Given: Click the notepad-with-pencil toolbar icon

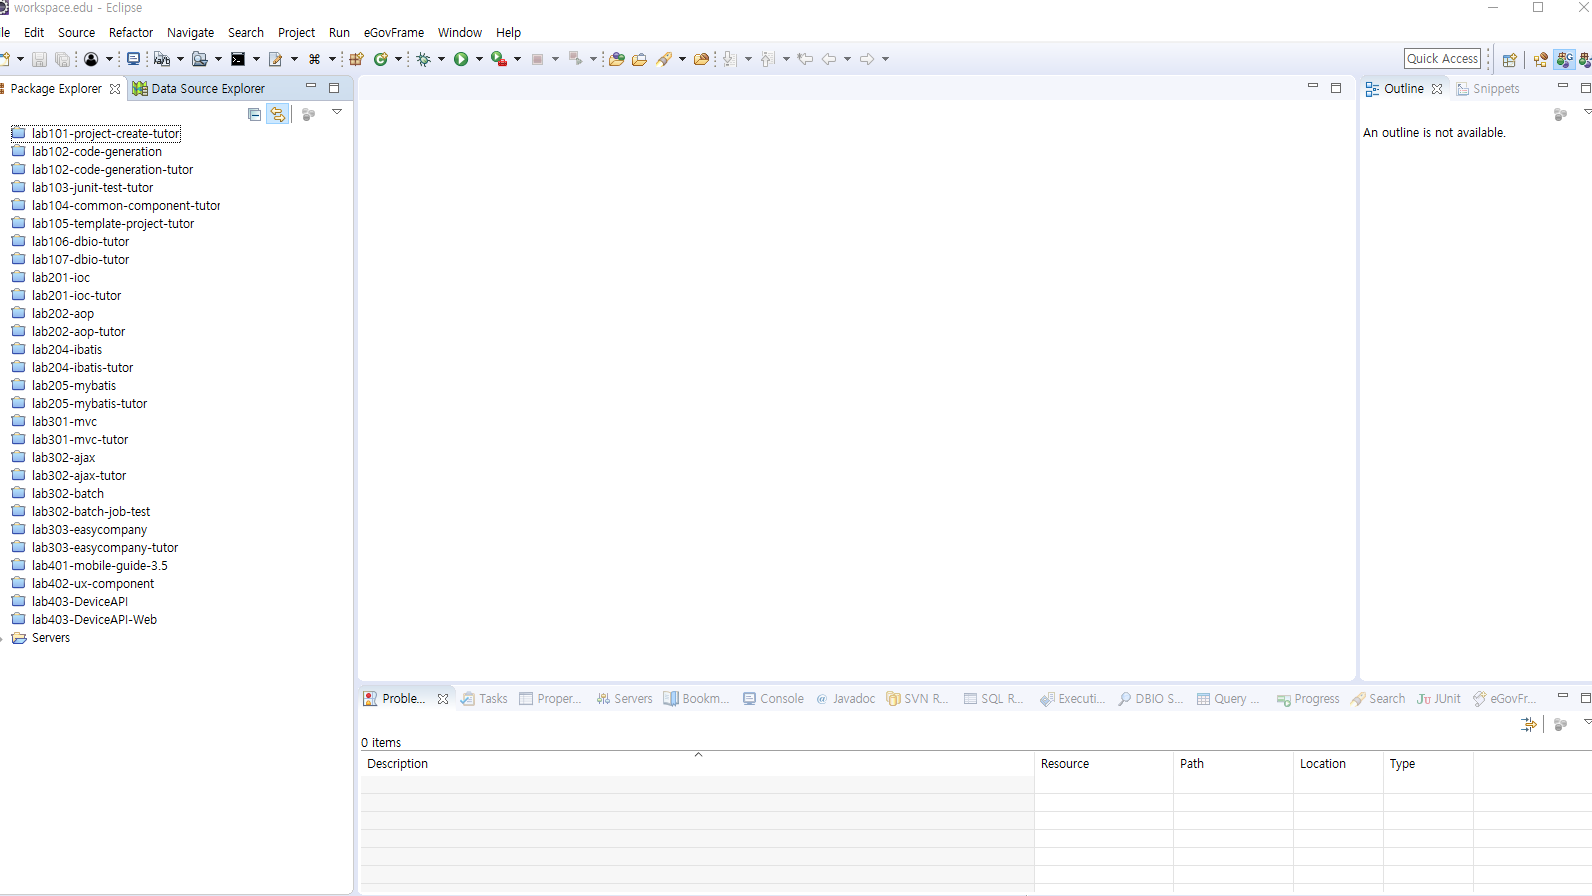Looking at the screenshot, I should [x=276, y=60].
